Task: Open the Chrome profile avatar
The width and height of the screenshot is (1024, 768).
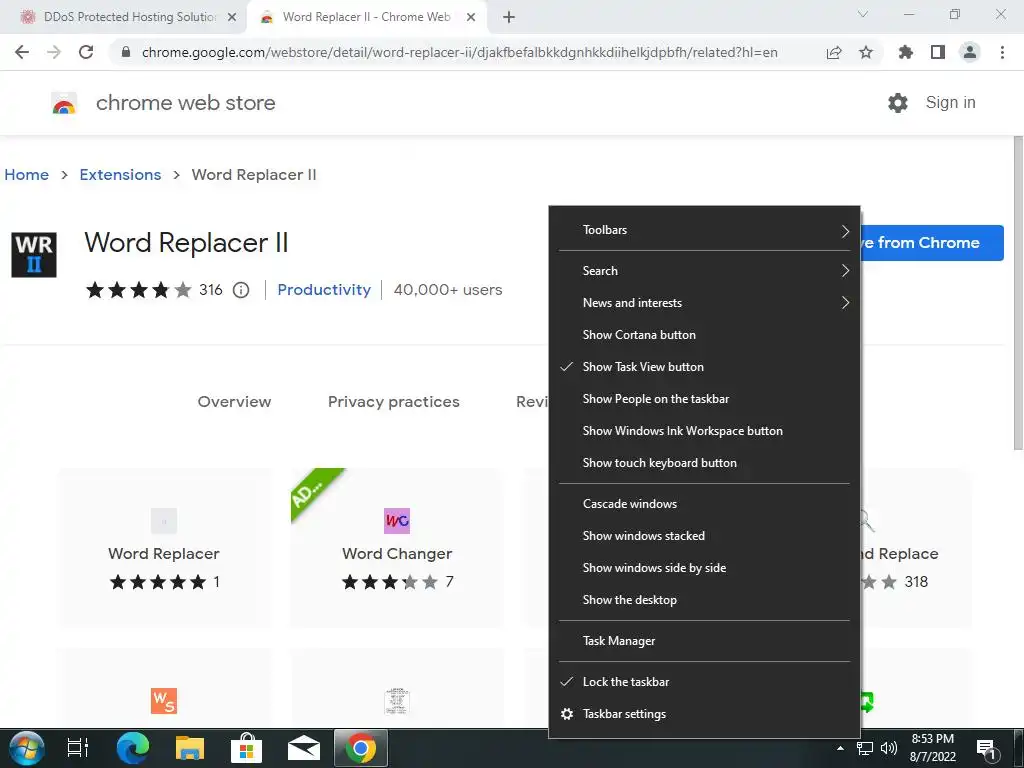Action: 970,52
